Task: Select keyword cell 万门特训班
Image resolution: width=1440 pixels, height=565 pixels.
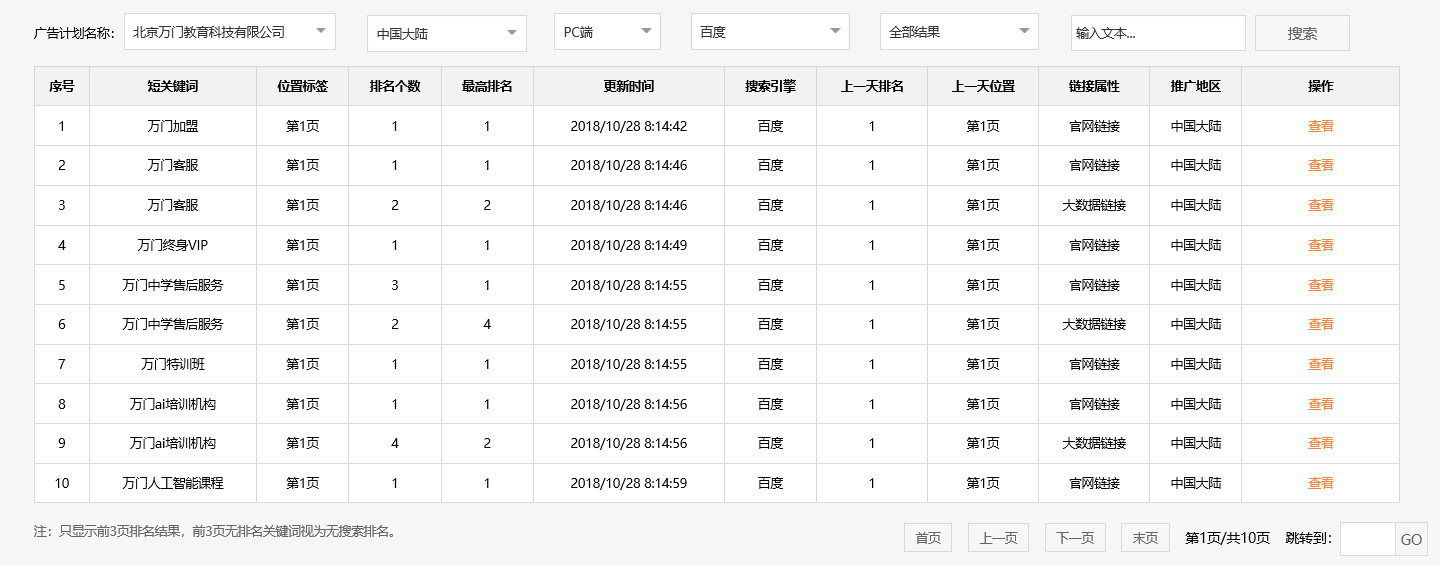Action: [x=173, y=364]
